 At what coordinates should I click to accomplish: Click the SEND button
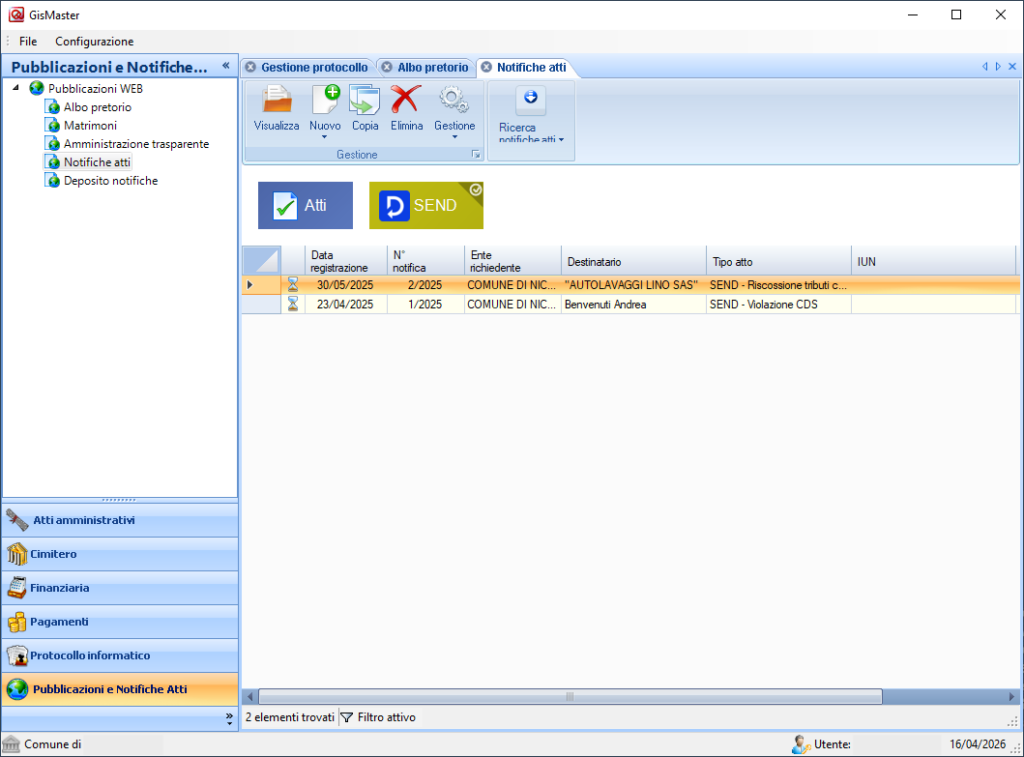pos(426,205)
